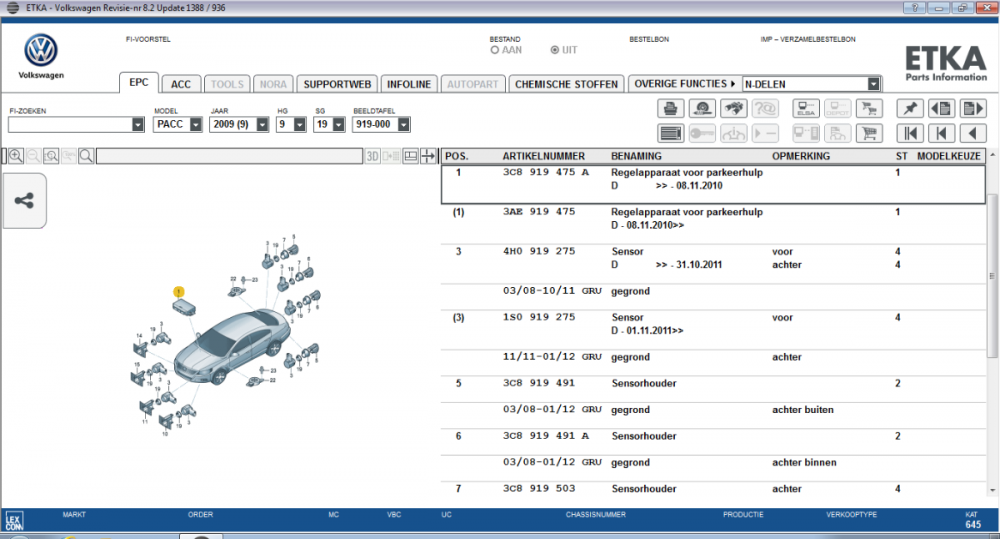Click the MODELKEUZE column header

coord(949,156)
